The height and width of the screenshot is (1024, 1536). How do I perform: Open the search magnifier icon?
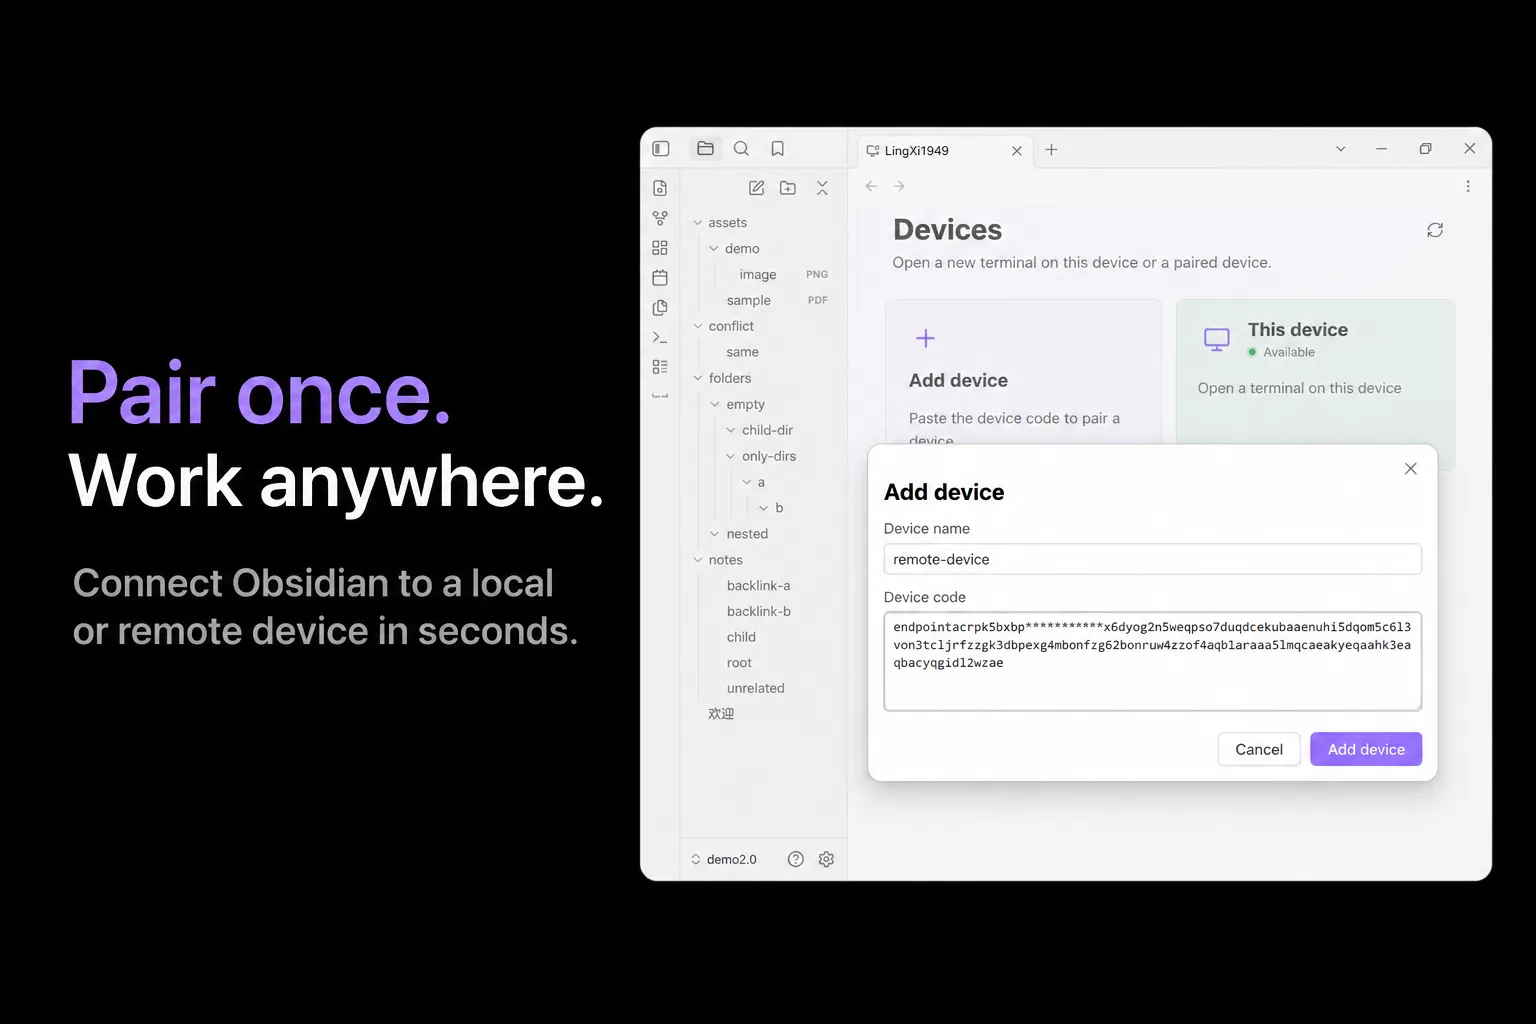pos(741,149)
